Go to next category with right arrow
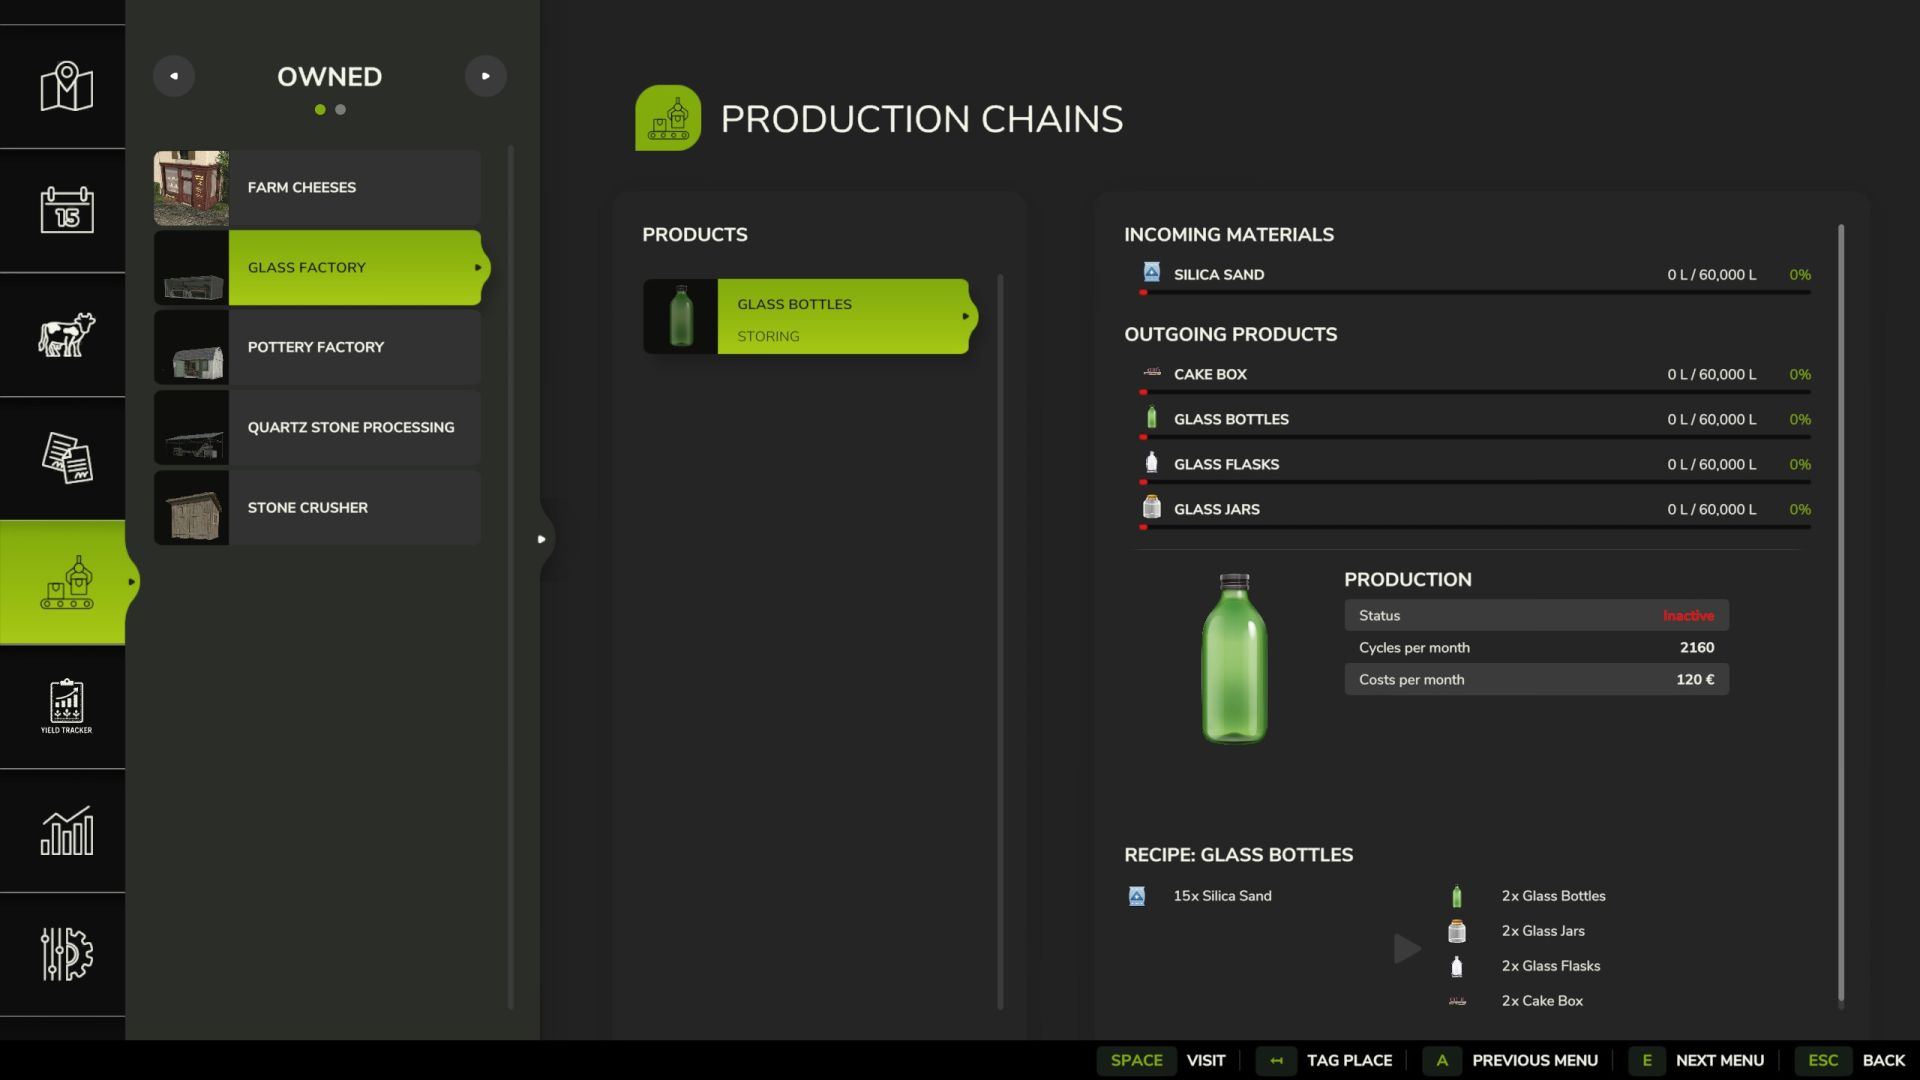The image size is (1920, 1080). click(485, 76)
